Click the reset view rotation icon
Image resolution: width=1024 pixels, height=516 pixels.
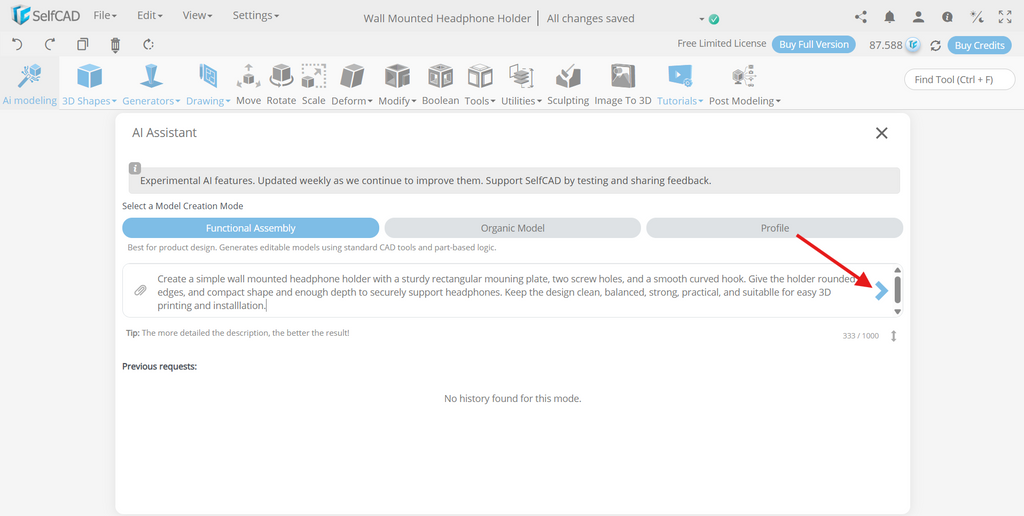(x=148, y=44)
